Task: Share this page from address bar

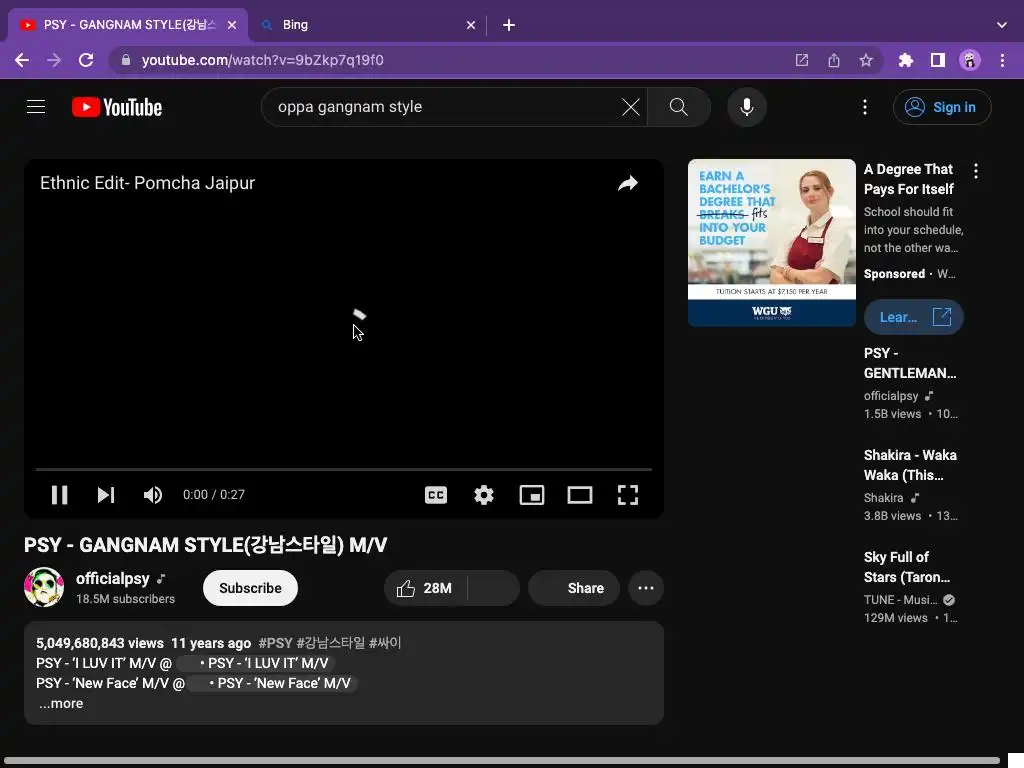Action: pos(834,60)
